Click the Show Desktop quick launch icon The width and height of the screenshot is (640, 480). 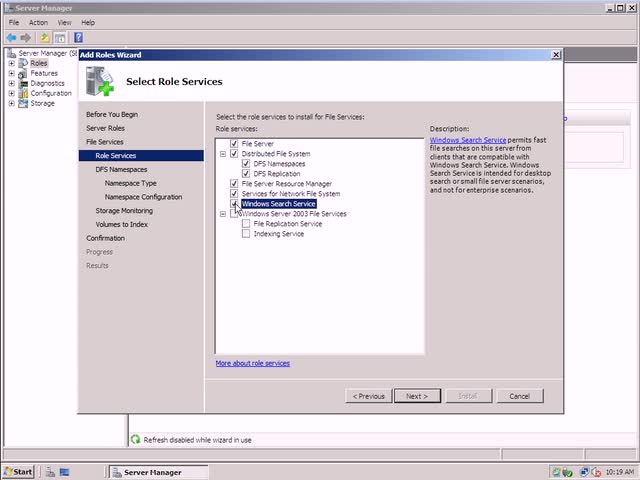click(64, 472)
